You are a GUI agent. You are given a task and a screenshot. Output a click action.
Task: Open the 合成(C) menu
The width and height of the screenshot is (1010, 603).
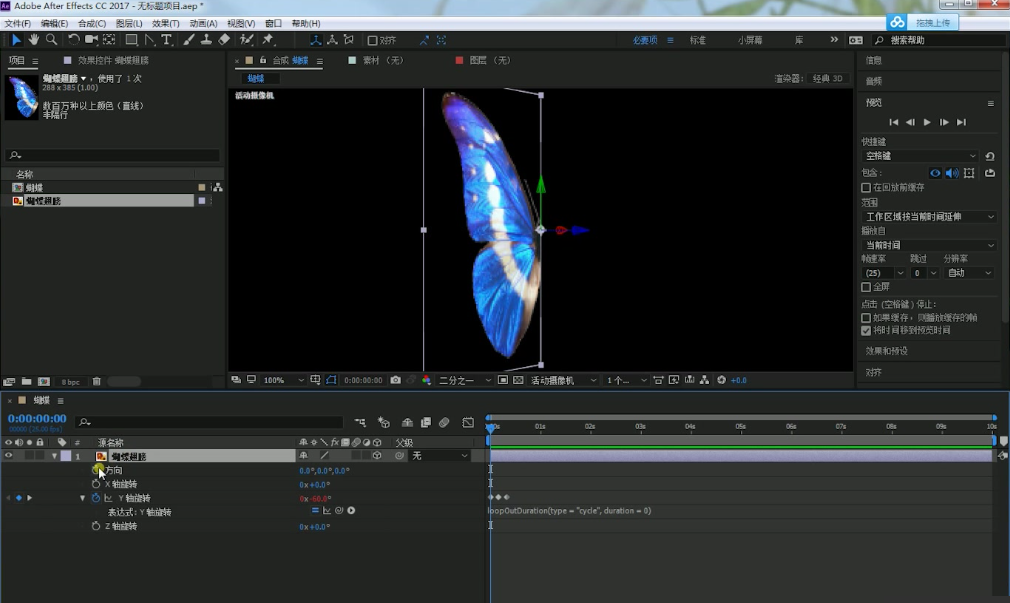tap(92, 23)
